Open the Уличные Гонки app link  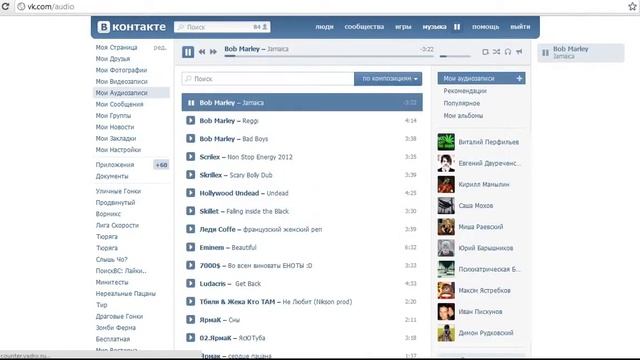coord(118,191)
